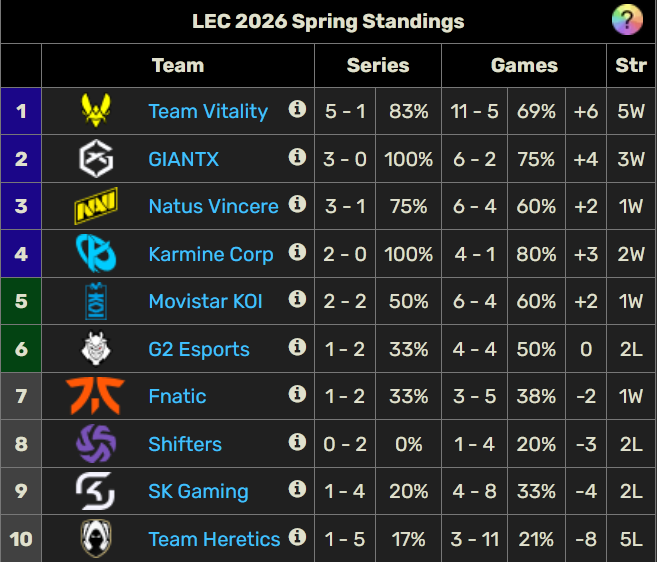
Task: Click the SK Gaming logo
Action: [x=96, y=491]
